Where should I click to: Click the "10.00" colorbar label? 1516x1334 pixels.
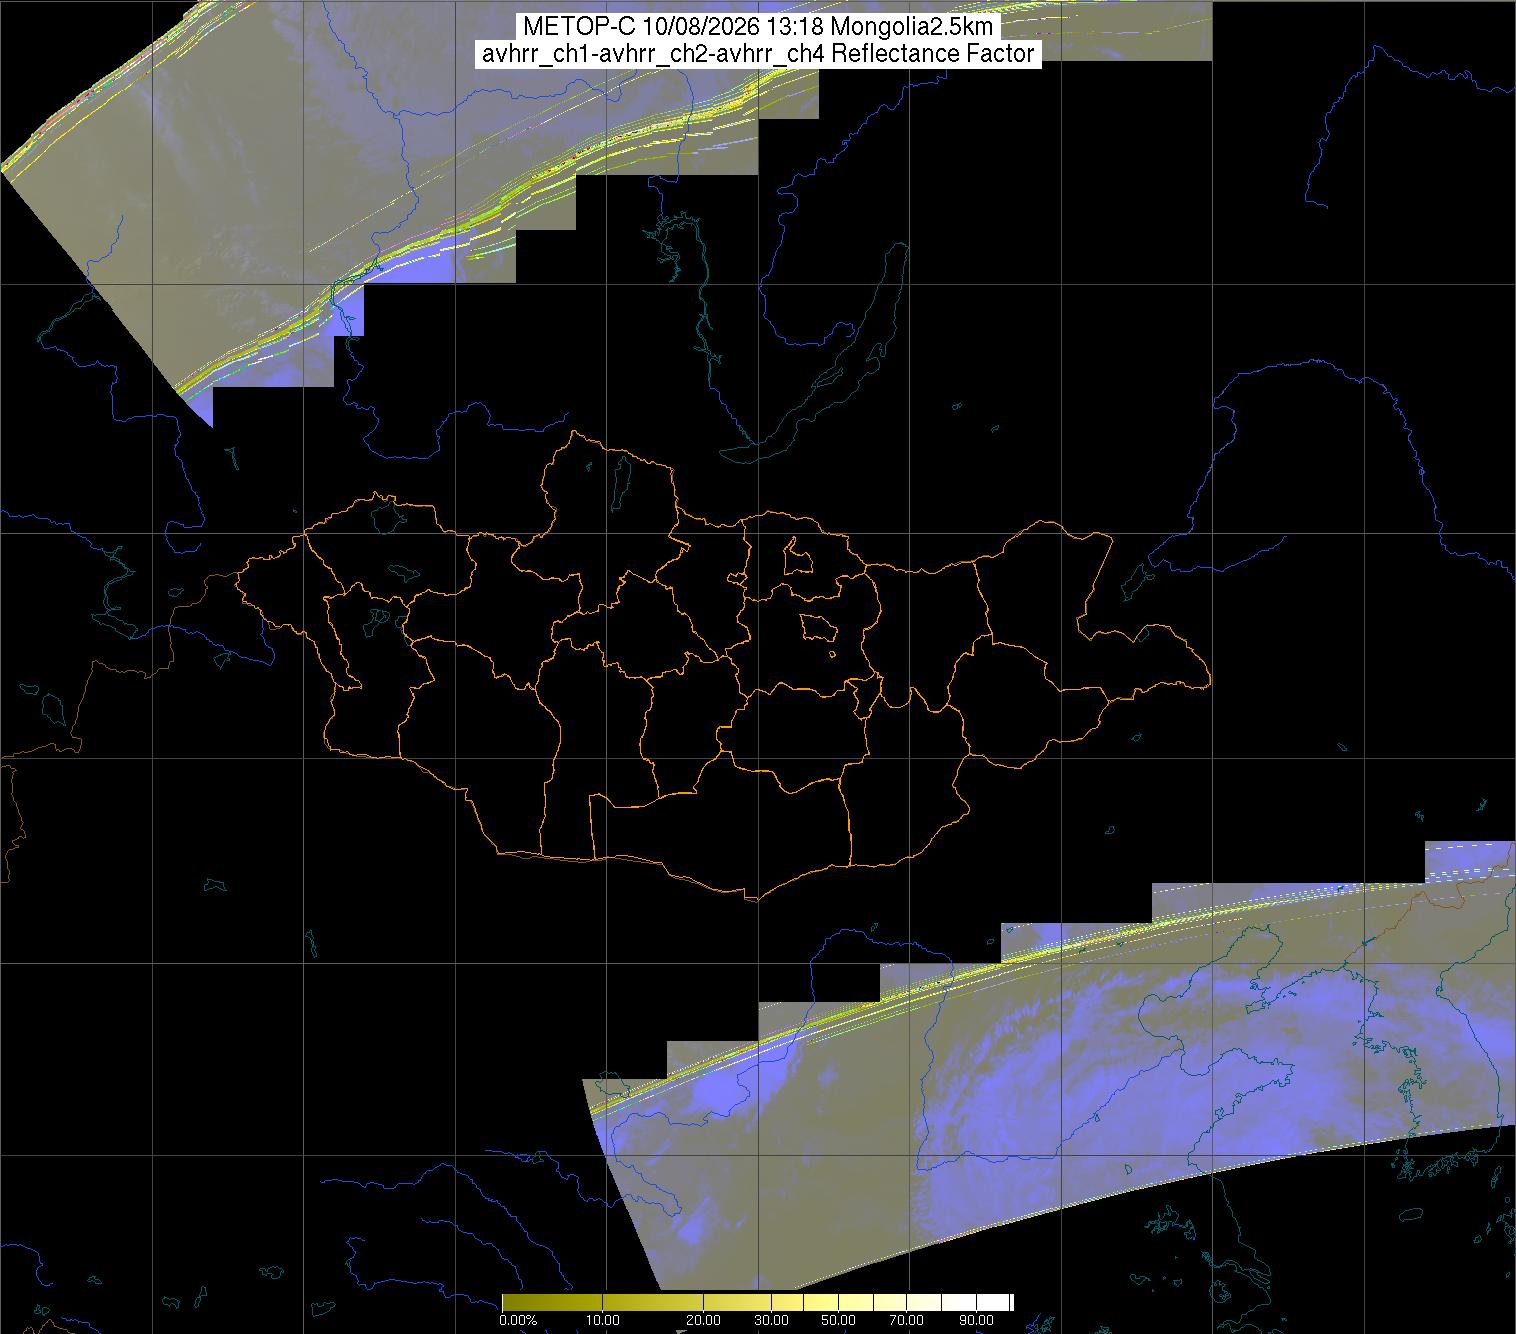coord(604,1320)
